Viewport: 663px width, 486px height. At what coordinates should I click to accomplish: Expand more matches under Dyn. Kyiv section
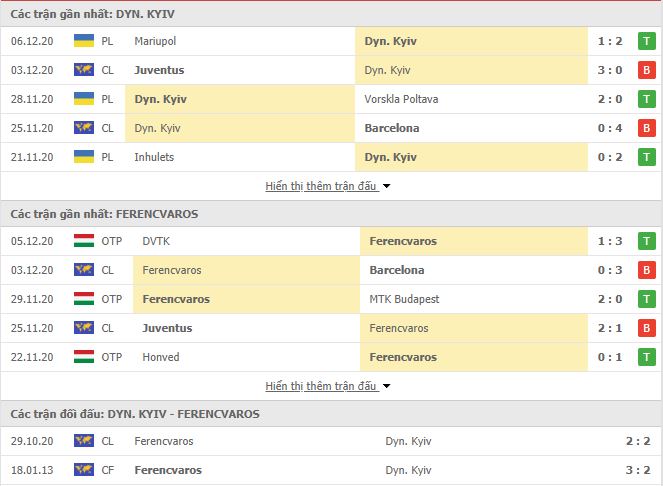(322, 186)
